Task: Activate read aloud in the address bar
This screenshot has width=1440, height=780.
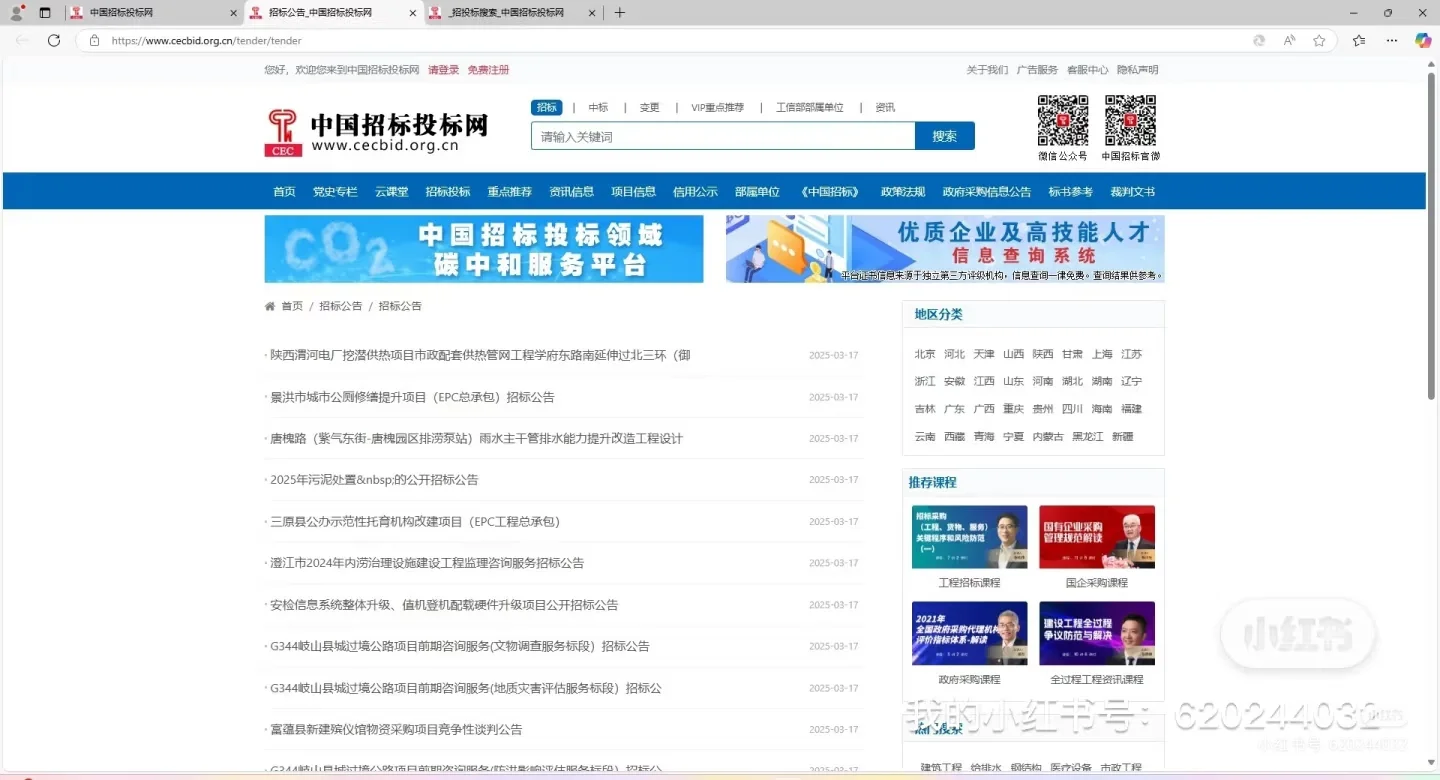Action: (1289, 41)
